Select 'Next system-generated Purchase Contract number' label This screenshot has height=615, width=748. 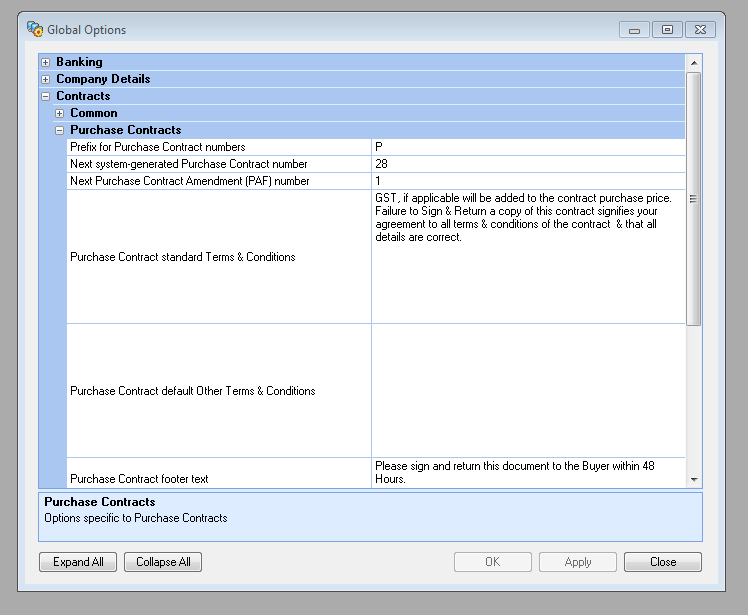tap(188, 164)
